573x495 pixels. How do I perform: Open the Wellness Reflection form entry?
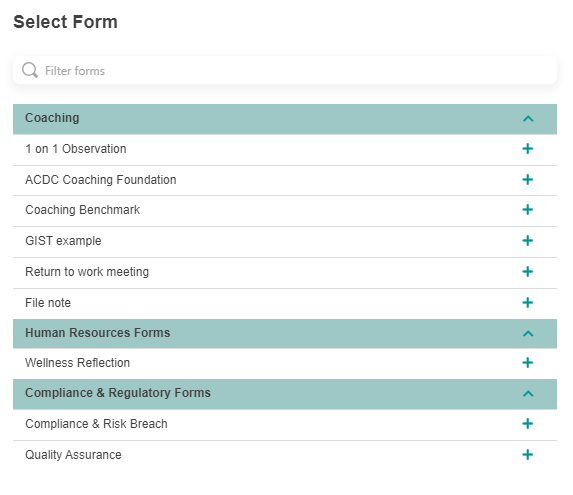[285, 363]
